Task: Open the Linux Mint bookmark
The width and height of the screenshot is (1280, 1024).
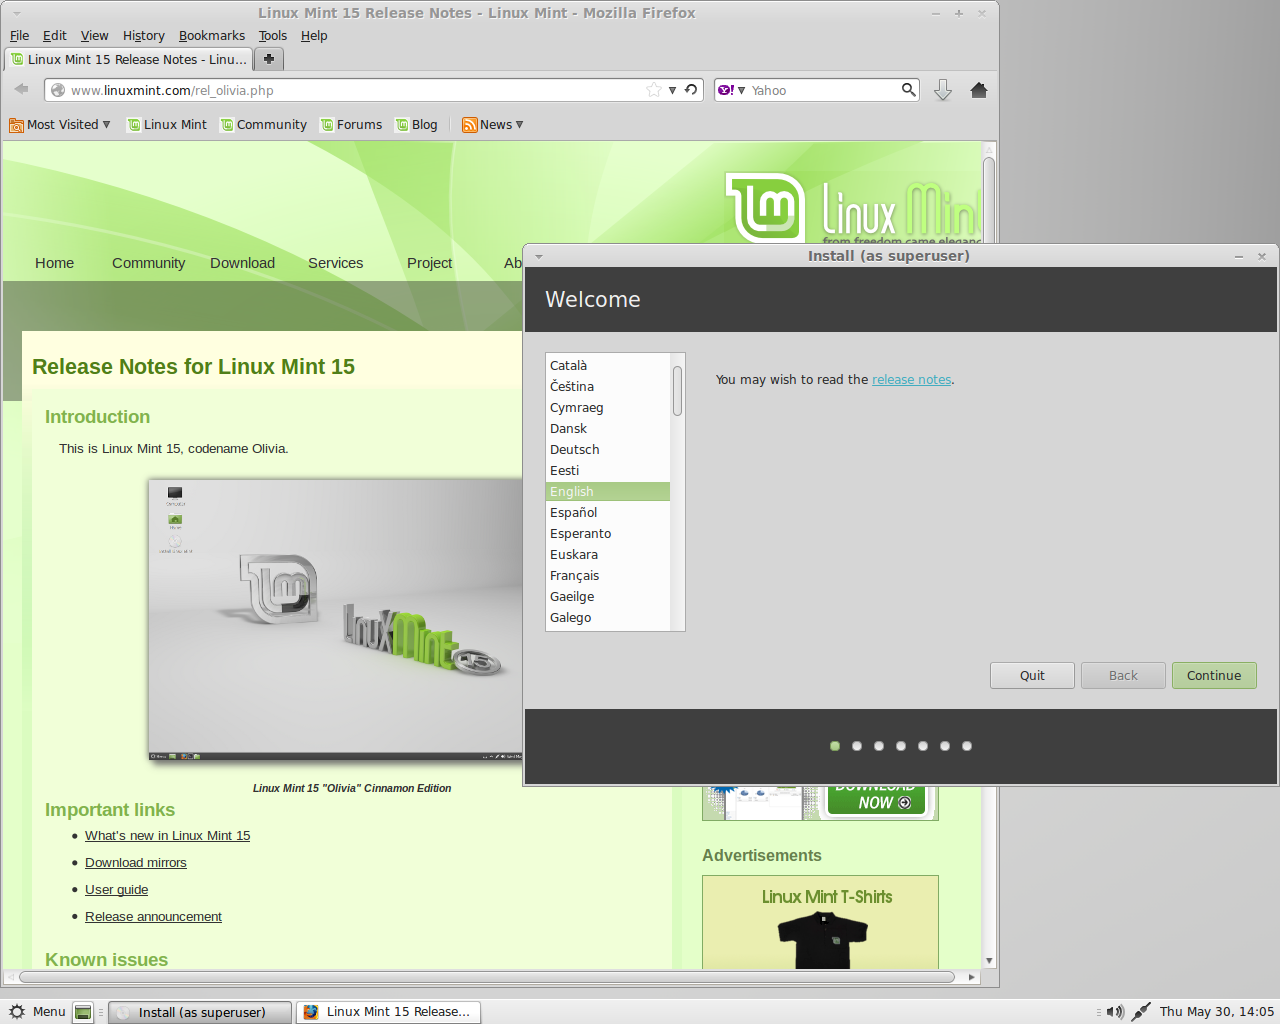Action: [x=167, y=125]
